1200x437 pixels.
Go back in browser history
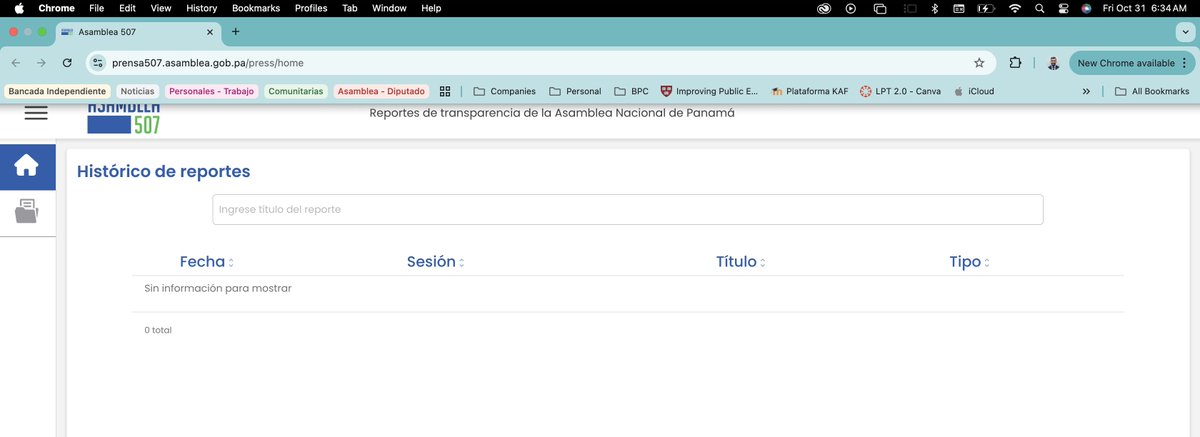coord(15,62)
